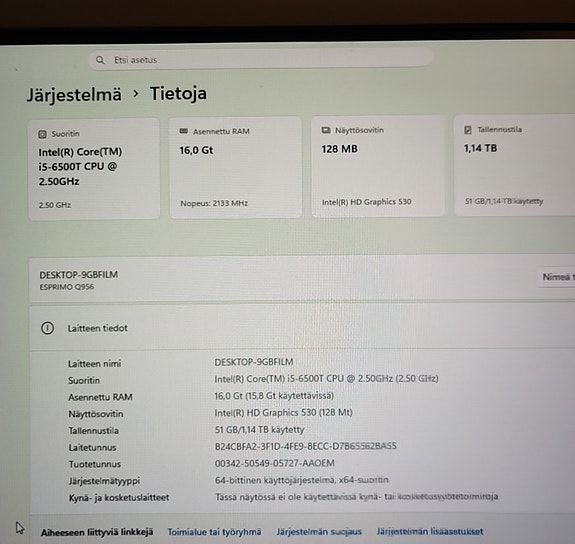Screen dimensions: 575x544
Task: Click 'Intel(R) HD Graphics 530' card text
Action: 367,202
